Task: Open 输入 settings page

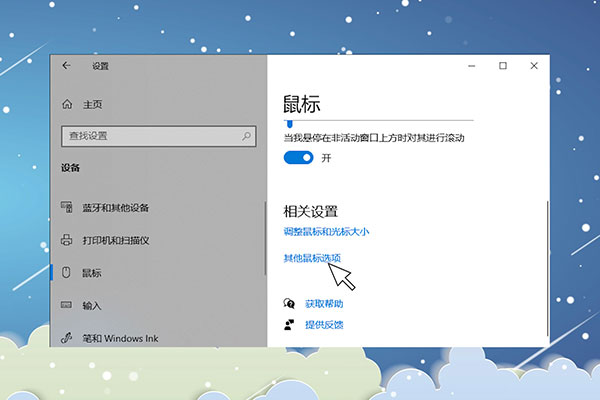Action: [x=92, y=305]
